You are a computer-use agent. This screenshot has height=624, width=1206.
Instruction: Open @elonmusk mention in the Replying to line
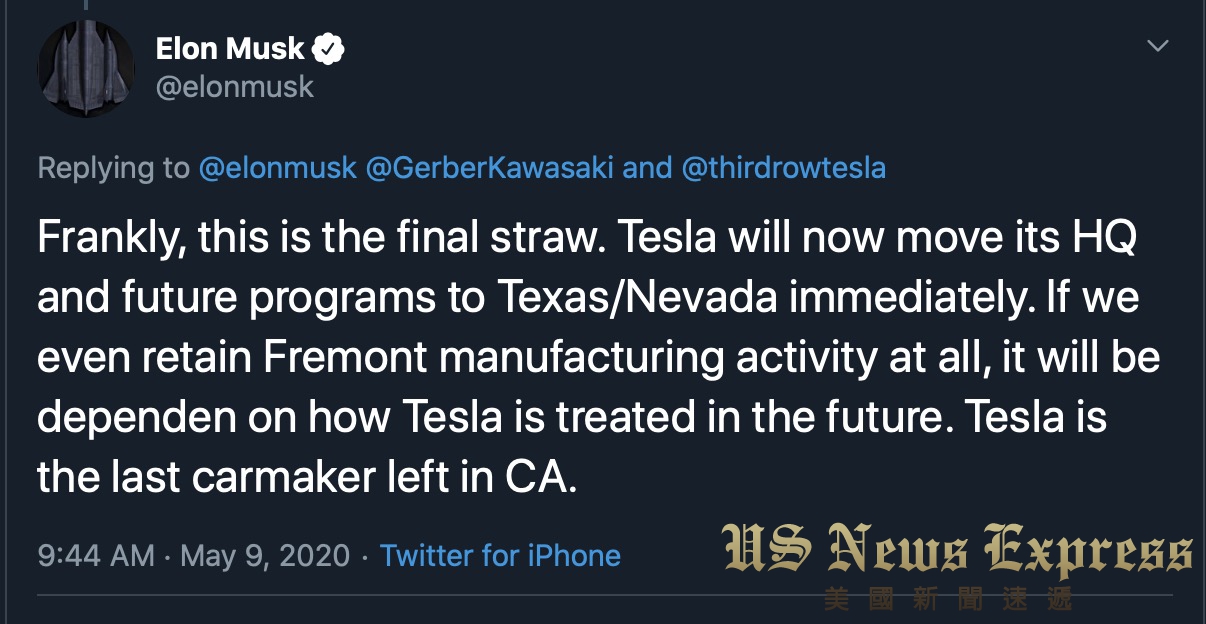click(x=277, y=167)
